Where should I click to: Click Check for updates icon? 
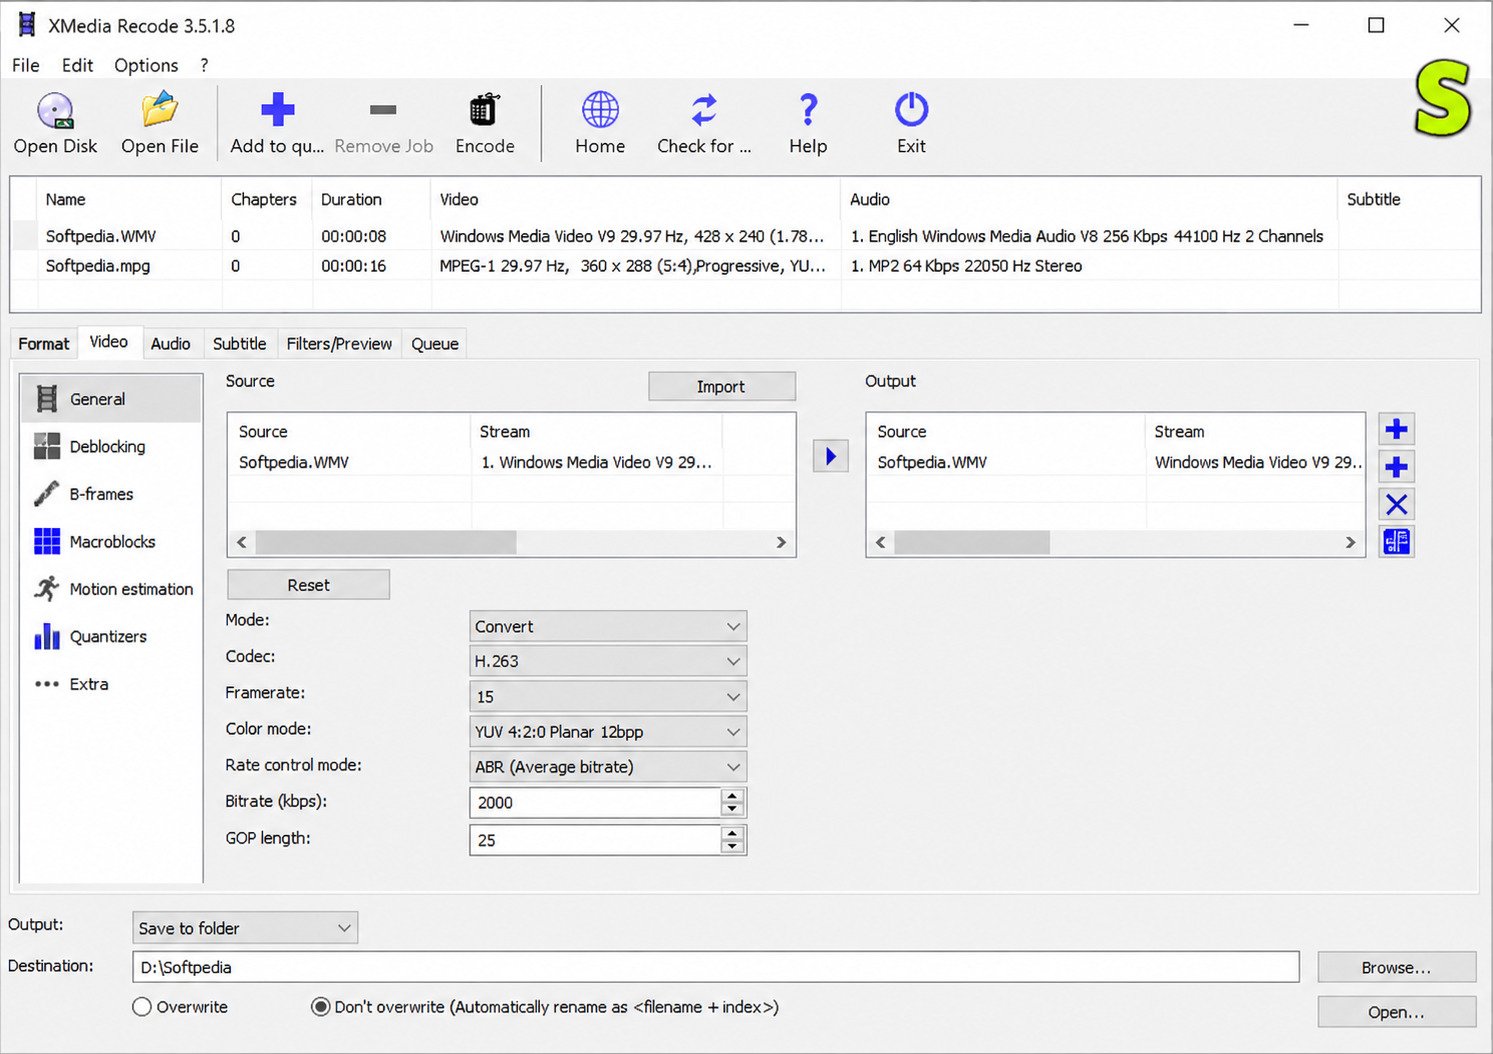(704, 110)
